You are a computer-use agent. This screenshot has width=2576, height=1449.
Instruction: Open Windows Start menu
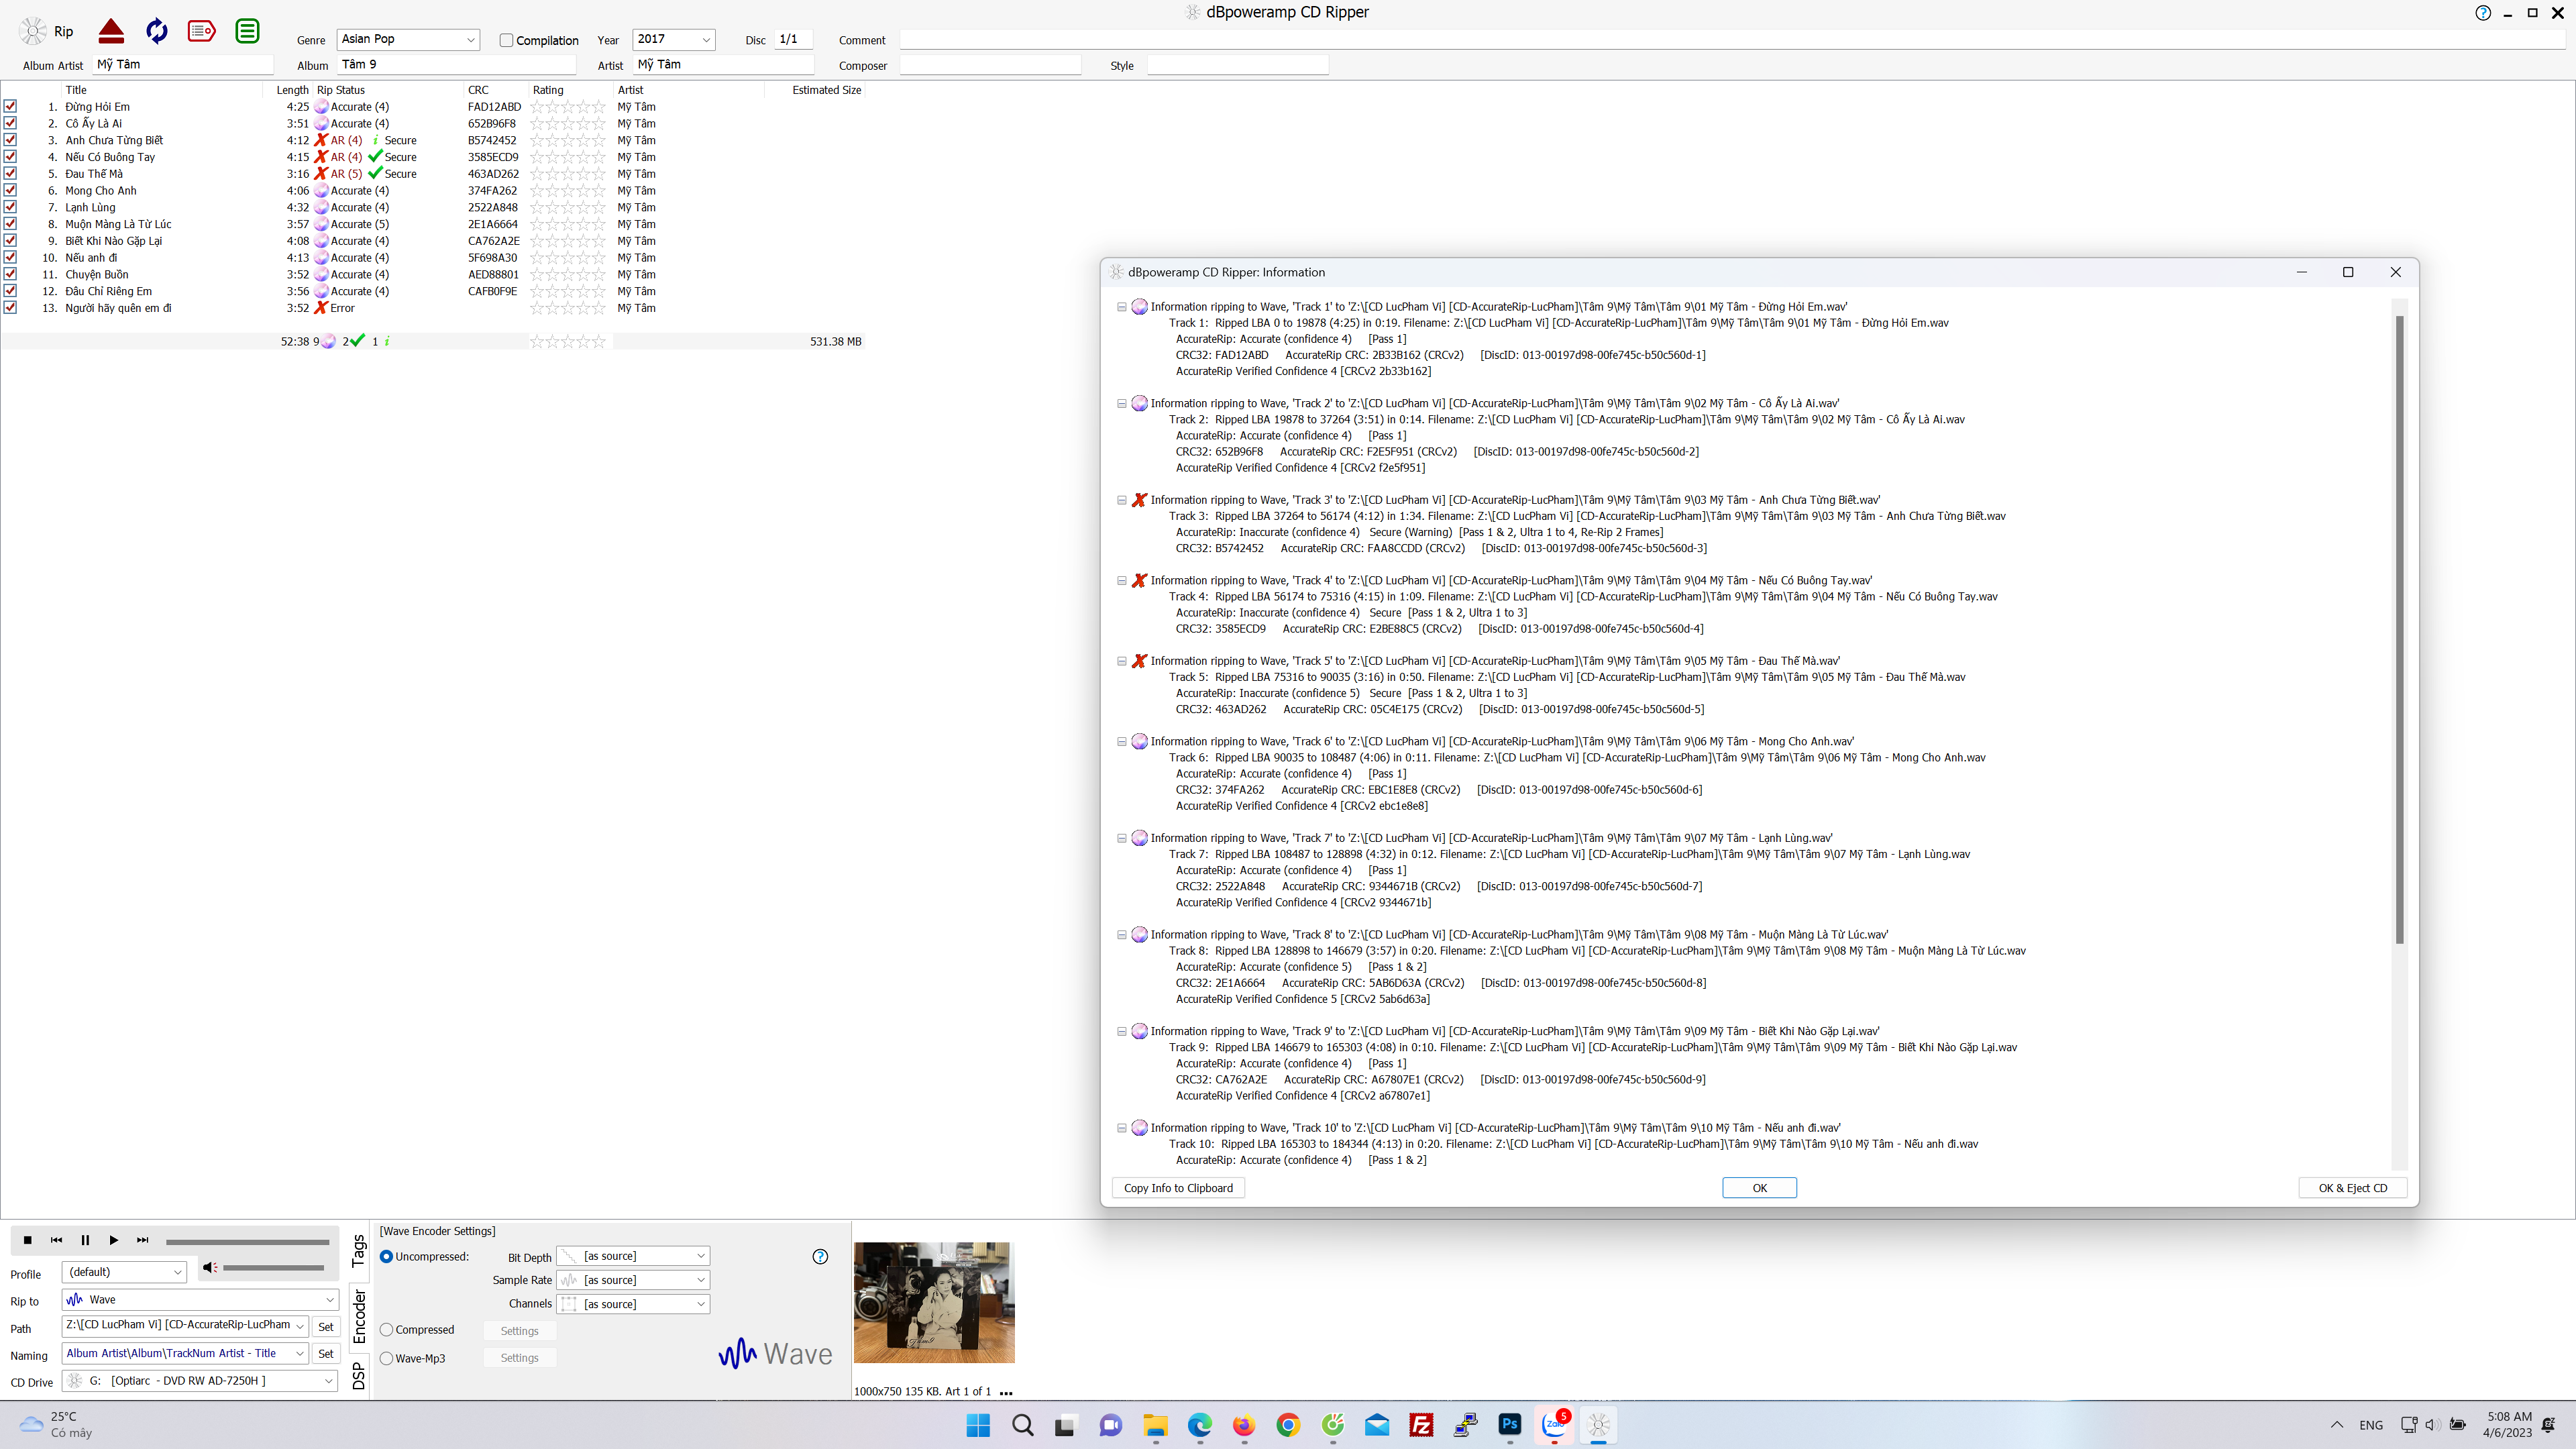coord(978,1425)
